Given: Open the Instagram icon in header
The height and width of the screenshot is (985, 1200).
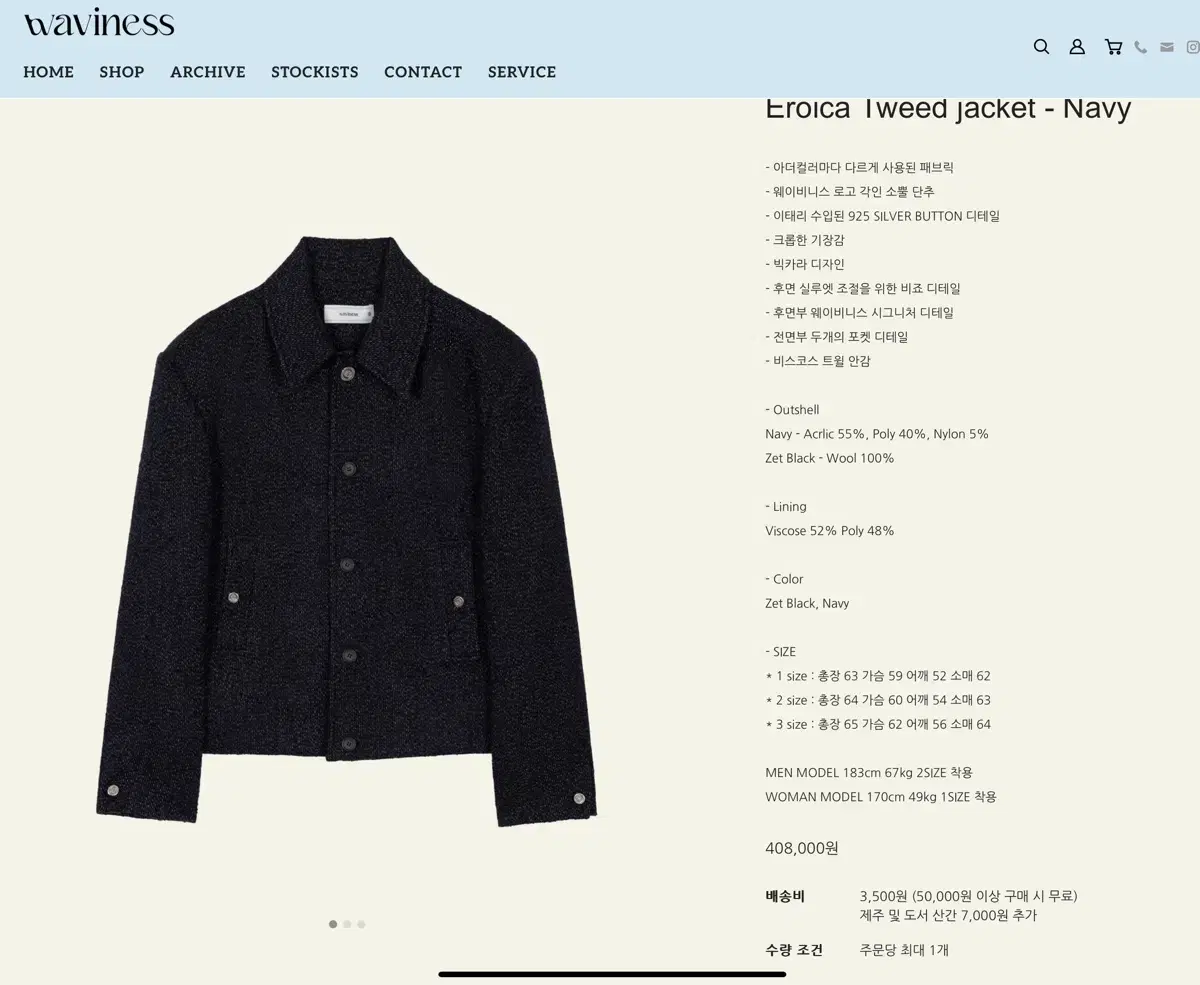Looking at the screenshot, I should pos(1193,47).
